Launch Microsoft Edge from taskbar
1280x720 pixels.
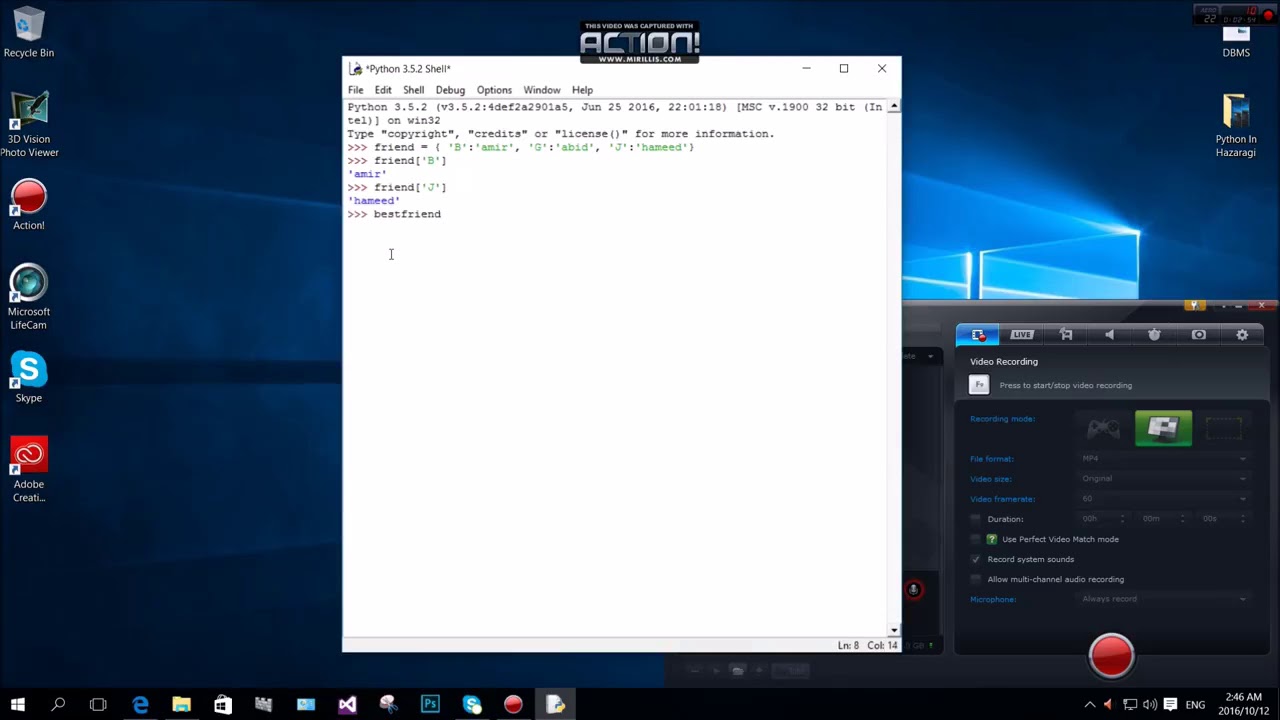point(141,704)
